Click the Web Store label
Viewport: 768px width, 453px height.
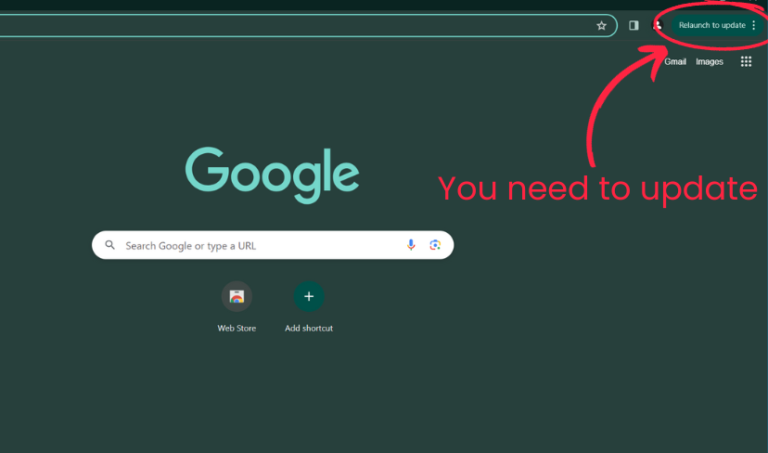click(x=237, y=329)
